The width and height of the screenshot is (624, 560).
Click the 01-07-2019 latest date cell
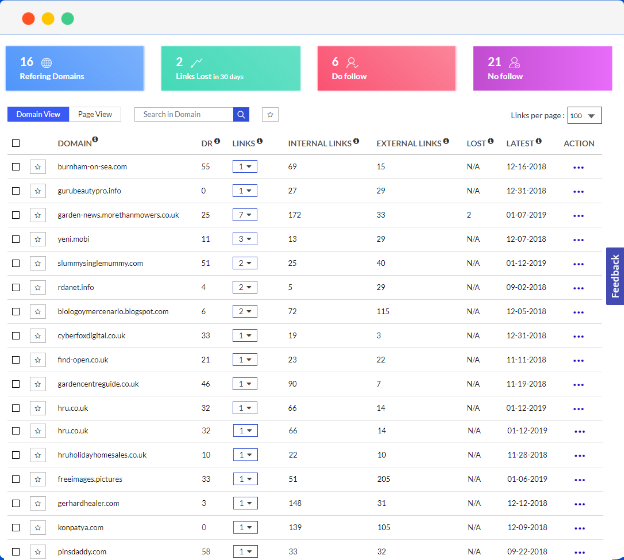click(526, 215)
